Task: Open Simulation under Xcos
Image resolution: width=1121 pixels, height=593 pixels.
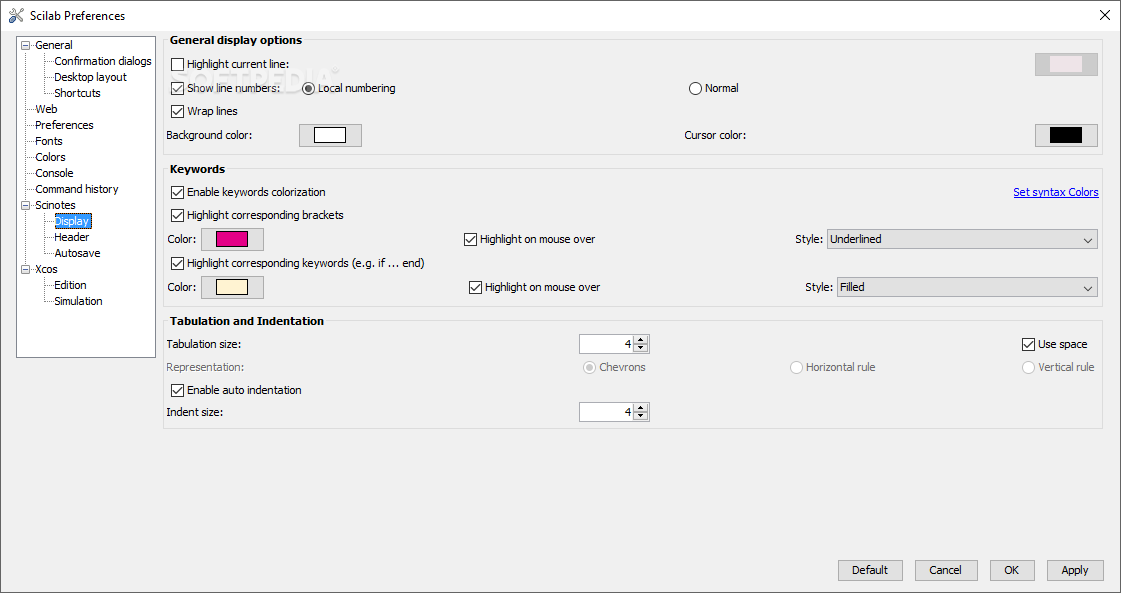Action: 78,301
